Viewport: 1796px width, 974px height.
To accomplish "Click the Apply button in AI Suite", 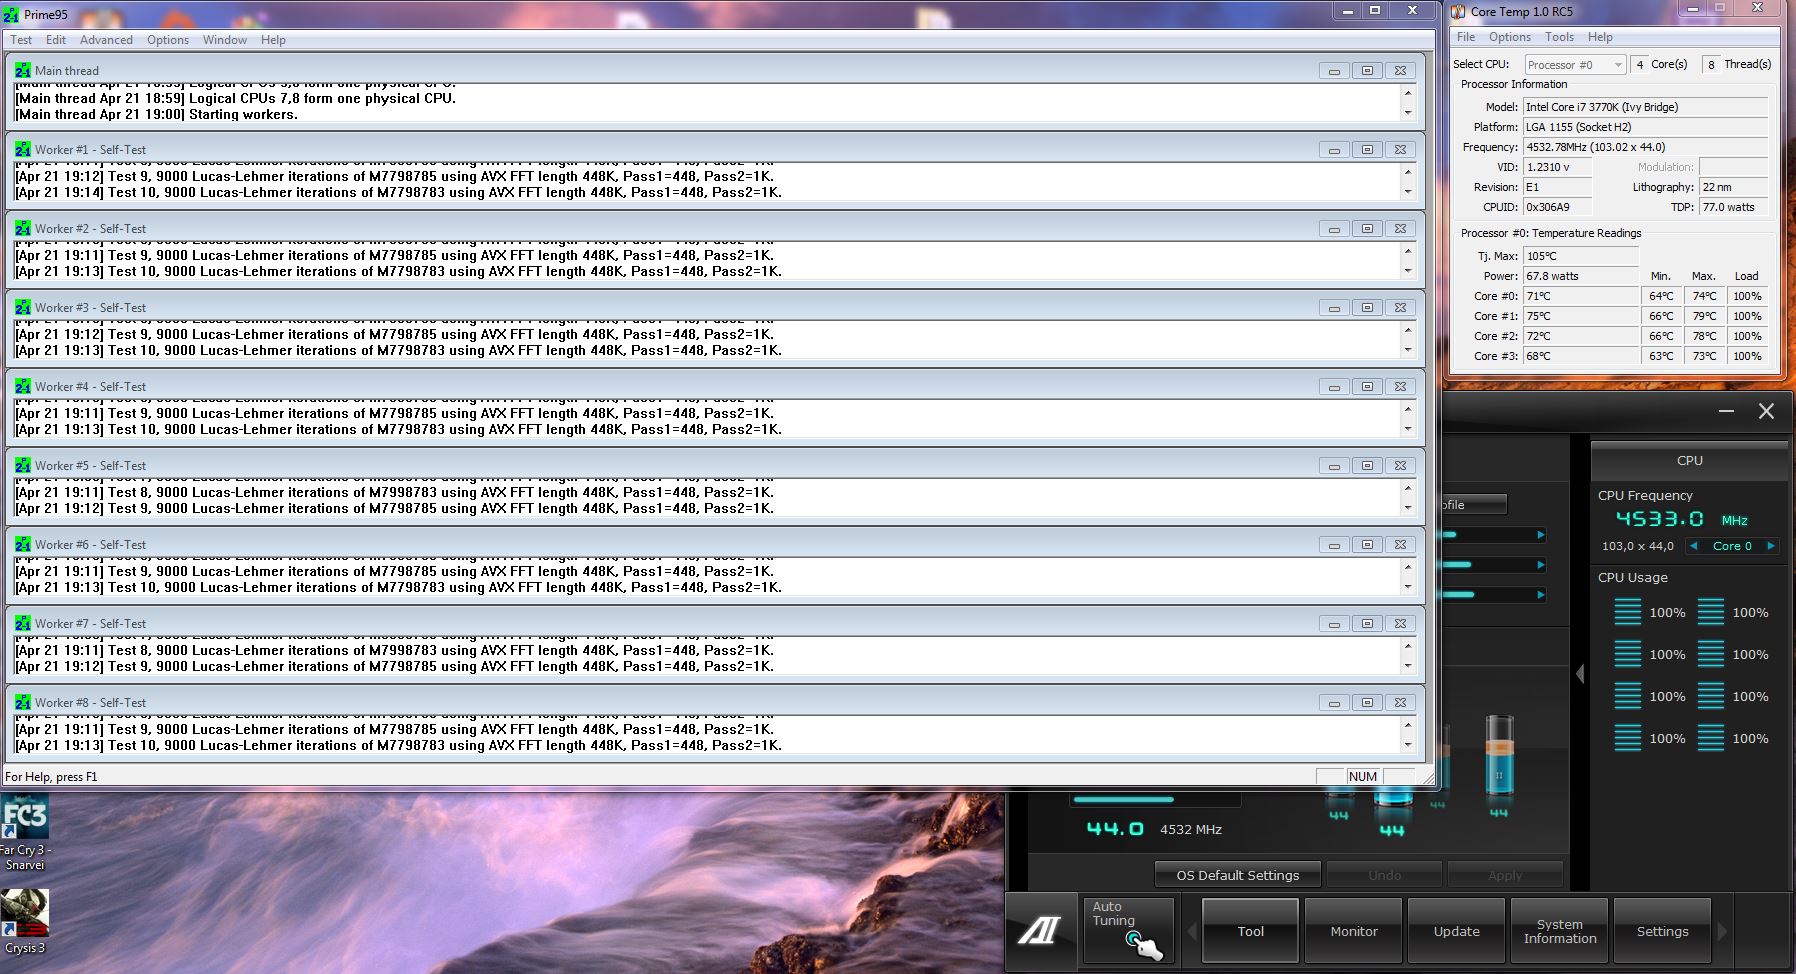I will click(x=1505, y=875).
